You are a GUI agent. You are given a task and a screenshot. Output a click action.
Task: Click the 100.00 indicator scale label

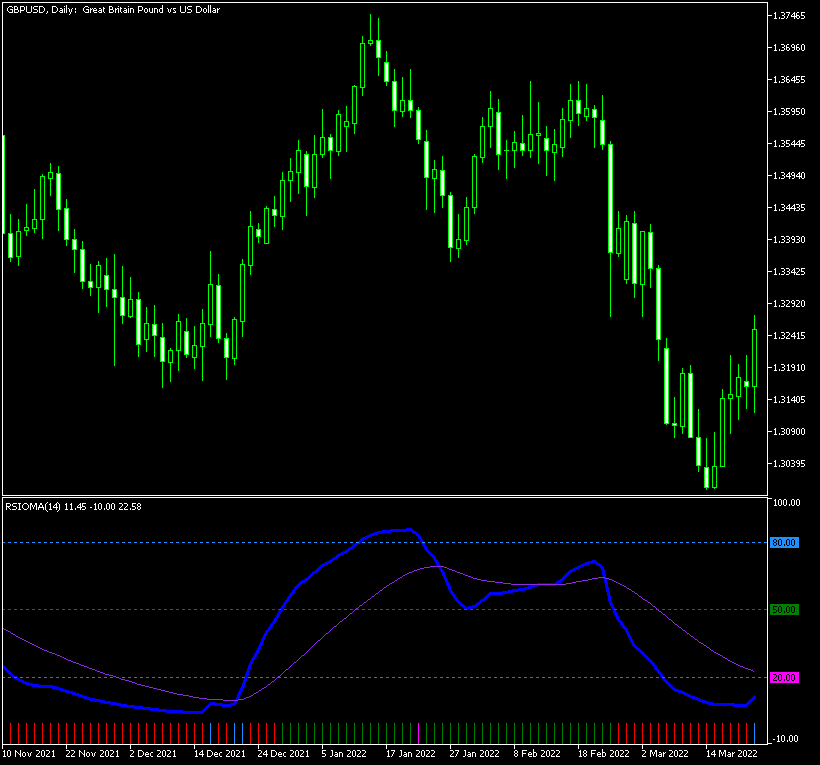coord(787,503)
